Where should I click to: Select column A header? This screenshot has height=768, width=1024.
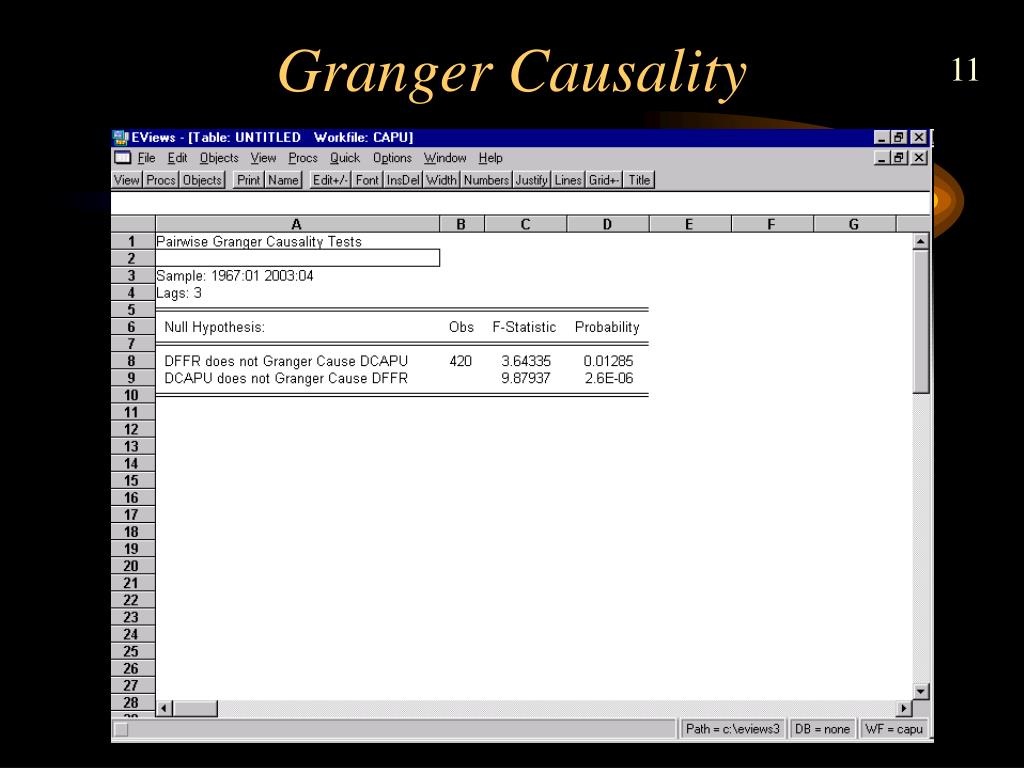[x=297, y=224]
